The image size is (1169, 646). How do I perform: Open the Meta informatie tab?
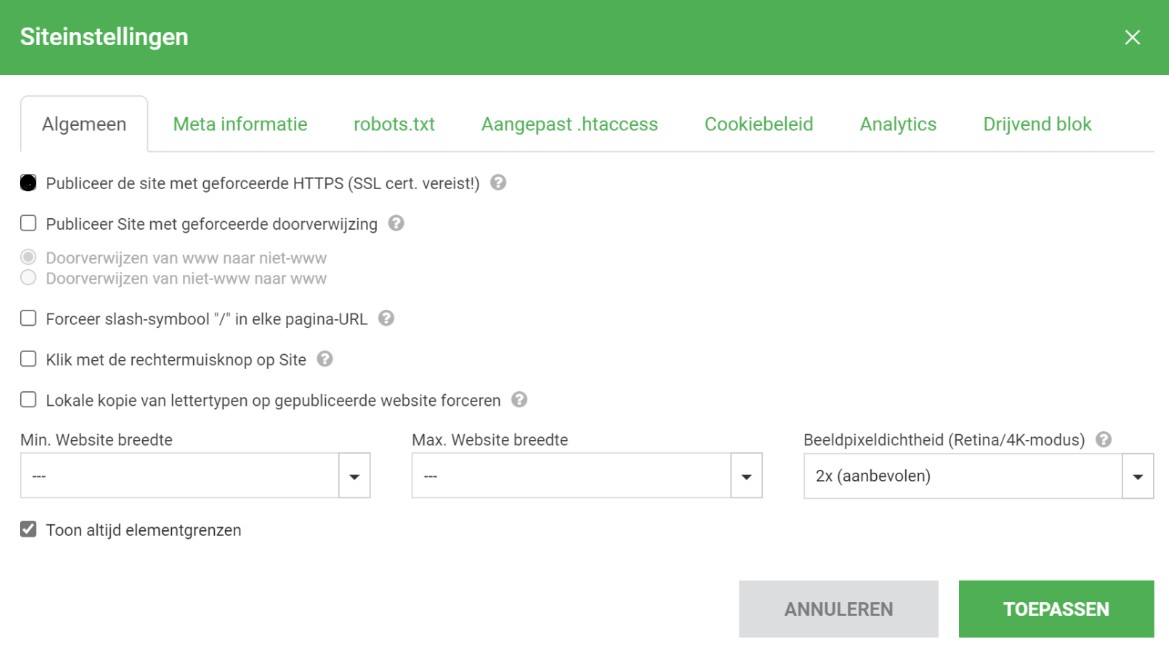coord(240,124)
